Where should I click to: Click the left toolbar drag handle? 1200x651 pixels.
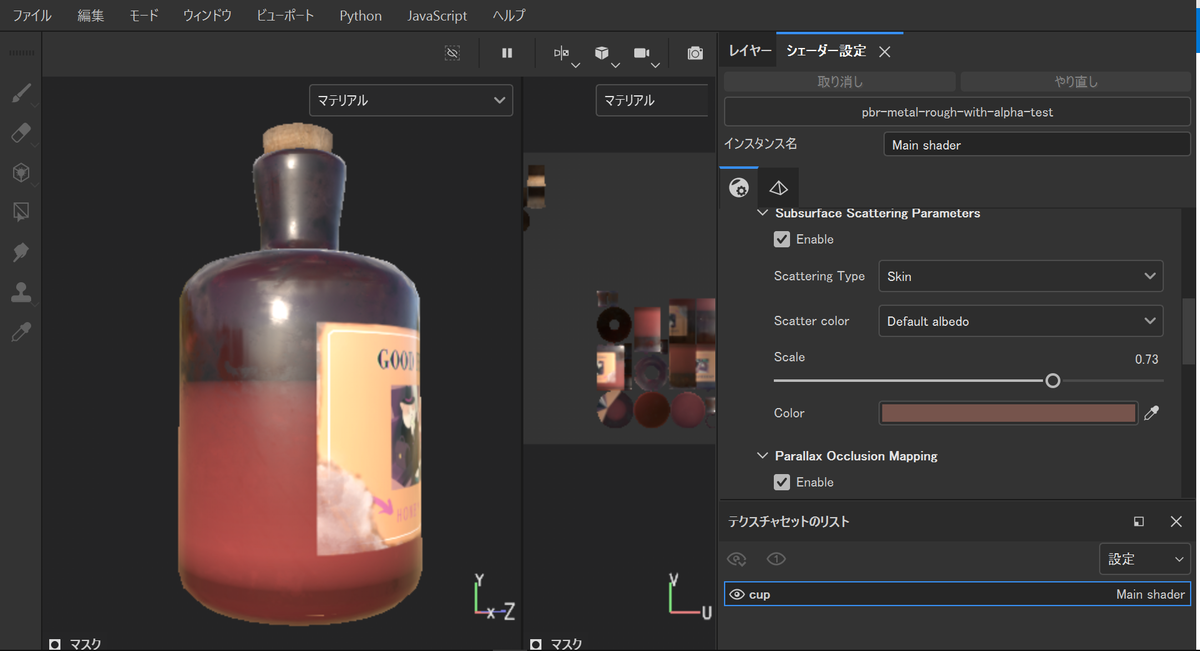coord(20,52)
